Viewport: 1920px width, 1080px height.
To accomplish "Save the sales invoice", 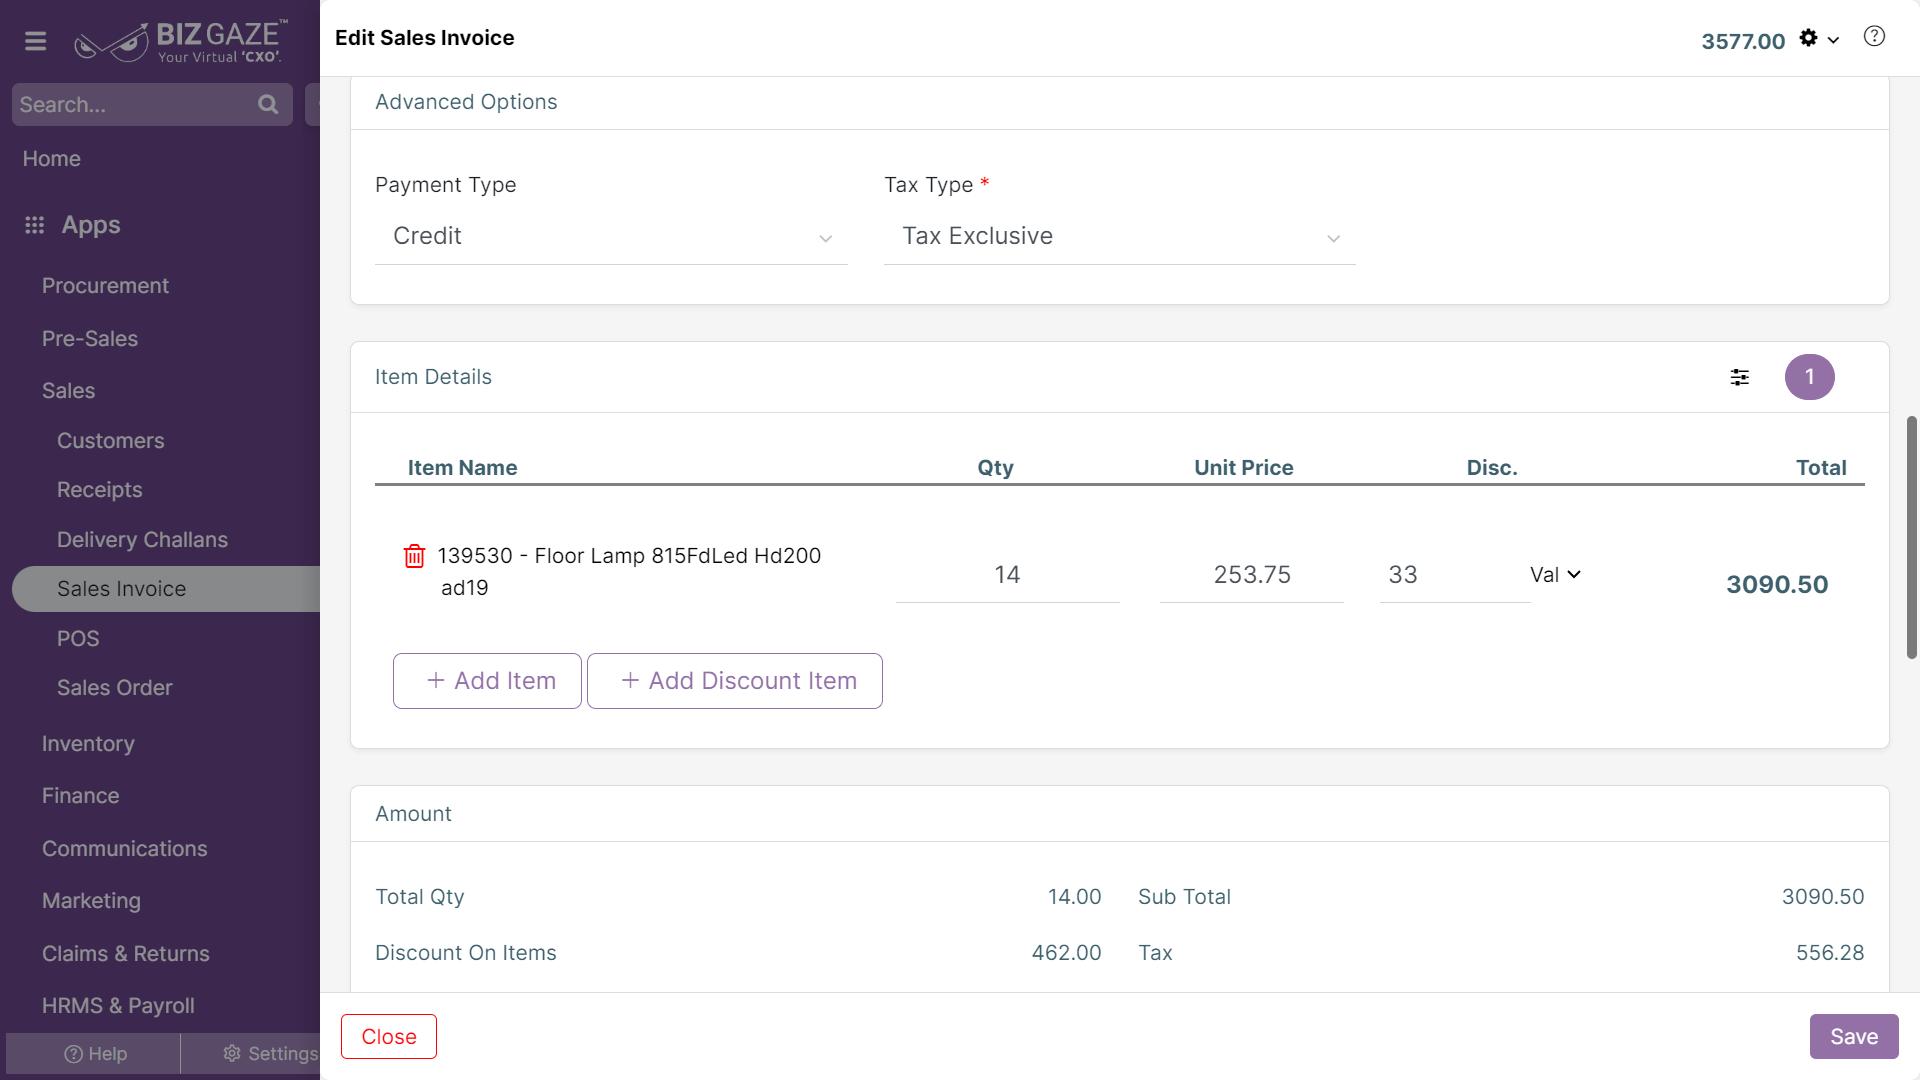I will [1853, 1037].
